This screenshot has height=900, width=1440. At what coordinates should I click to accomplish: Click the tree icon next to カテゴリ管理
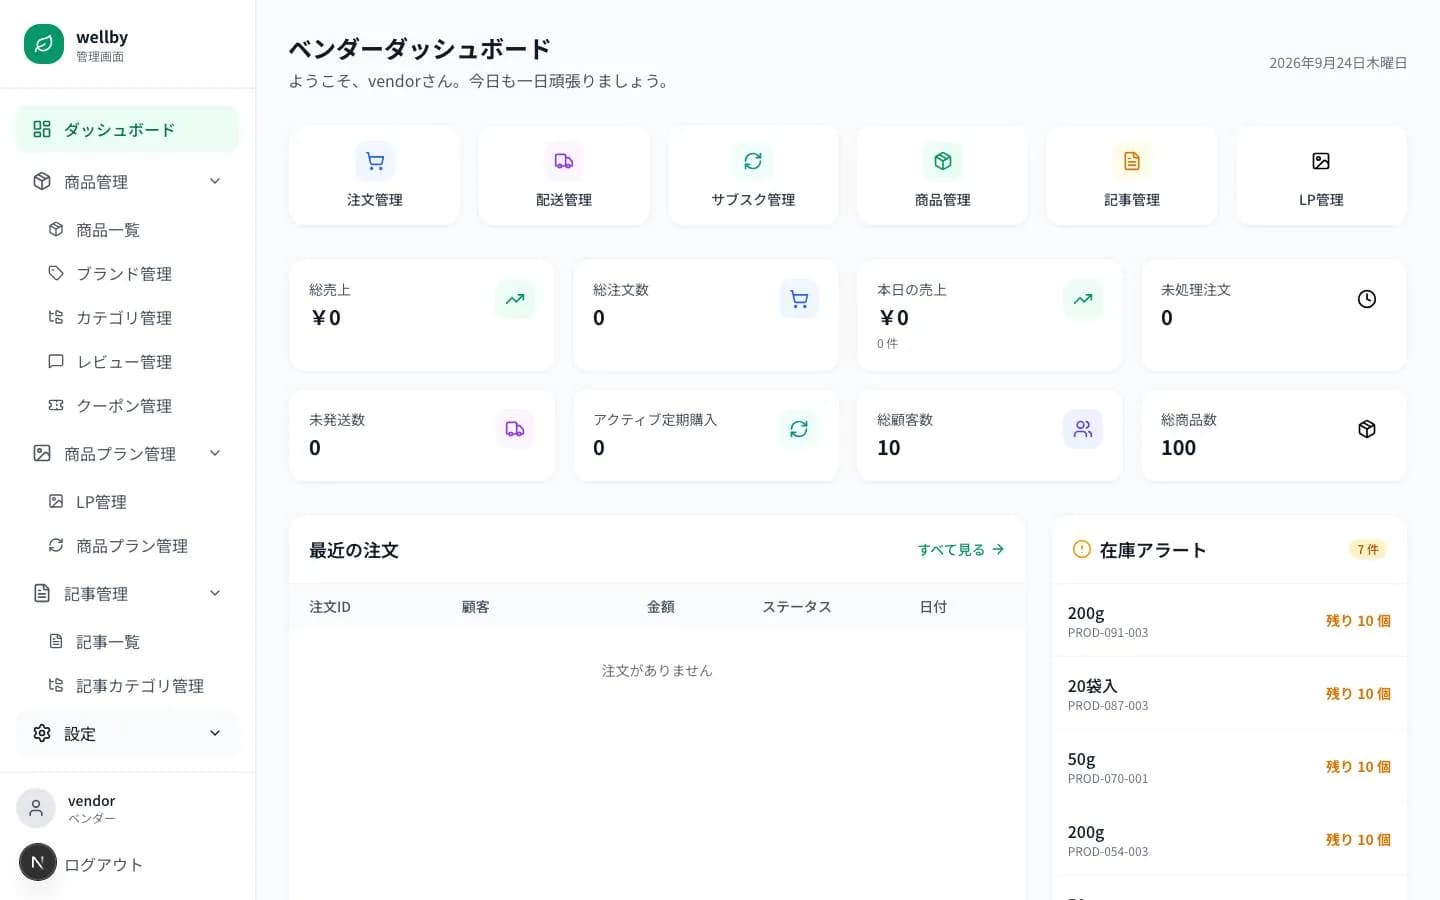coord(56,317)
